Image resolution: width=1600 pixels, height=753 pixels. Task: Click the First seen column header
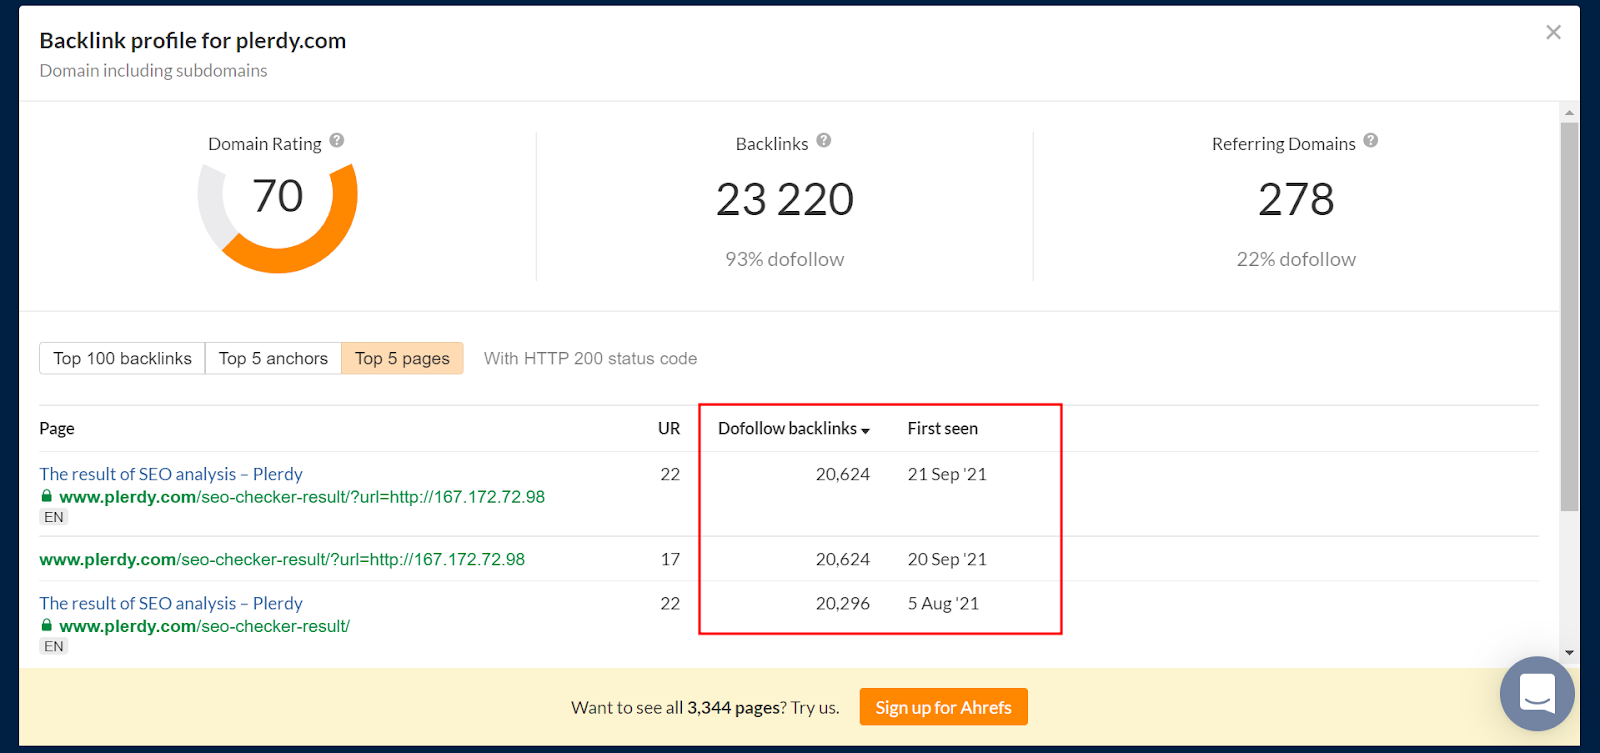click(x=943, y=428)
